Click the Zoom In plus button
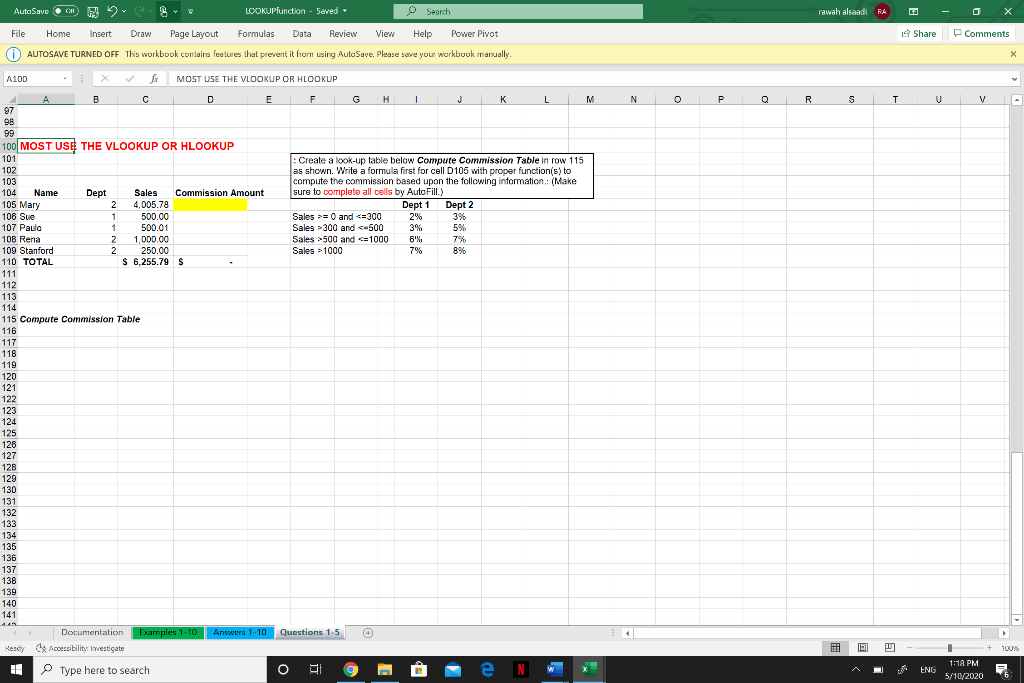Viewport: 1024px width, 683px height. pos(989,648)
